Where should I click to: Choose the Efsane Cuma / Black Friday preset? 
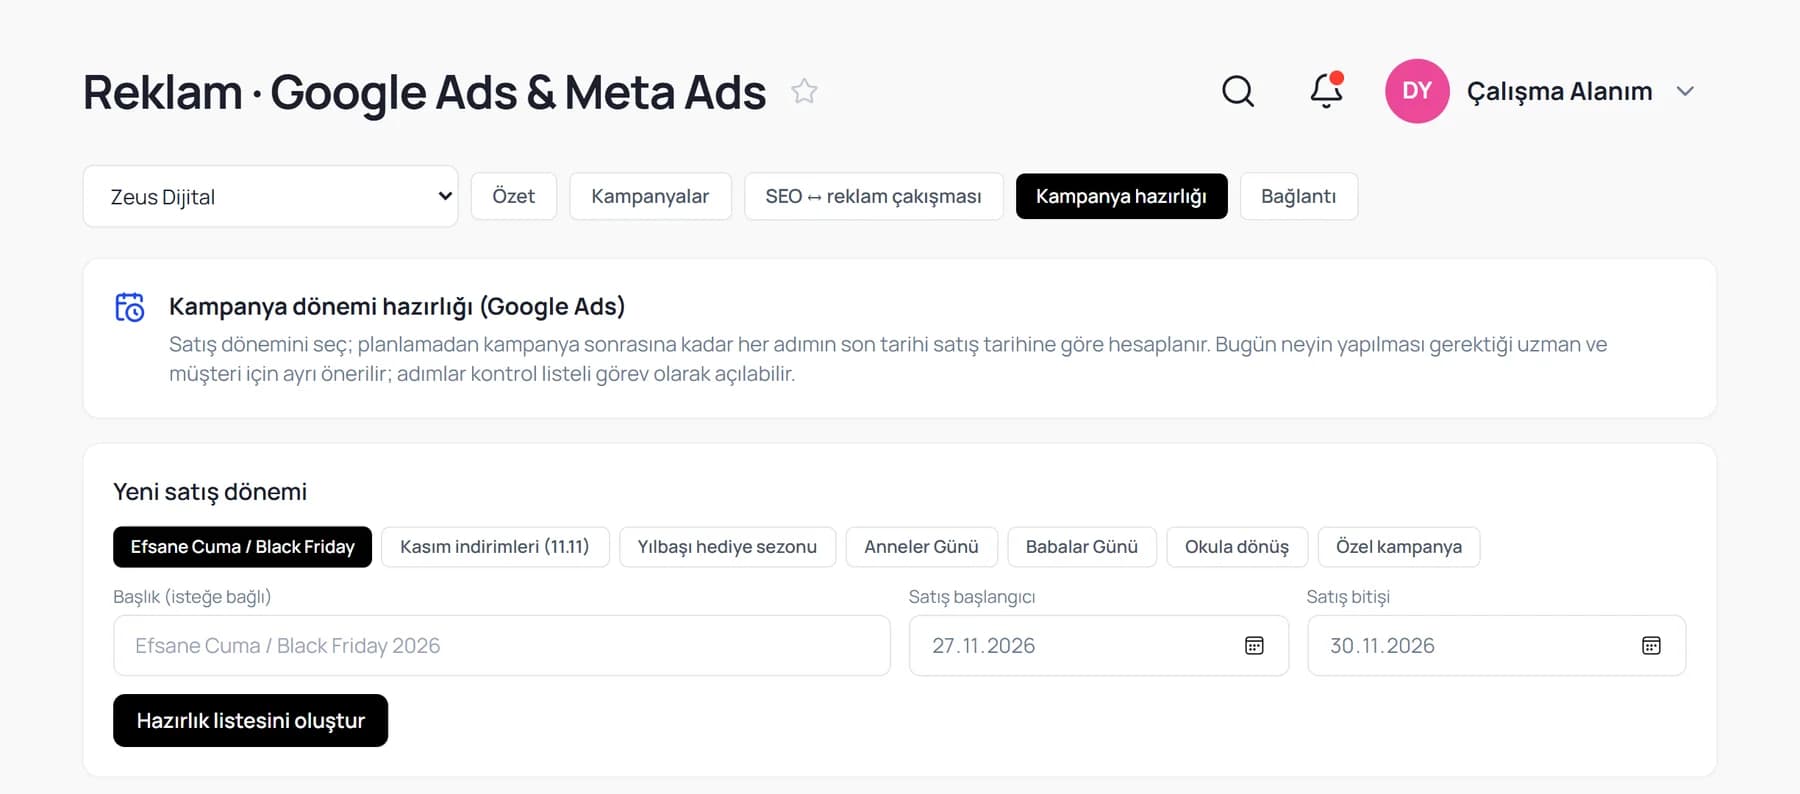click(x=242, y=547)
